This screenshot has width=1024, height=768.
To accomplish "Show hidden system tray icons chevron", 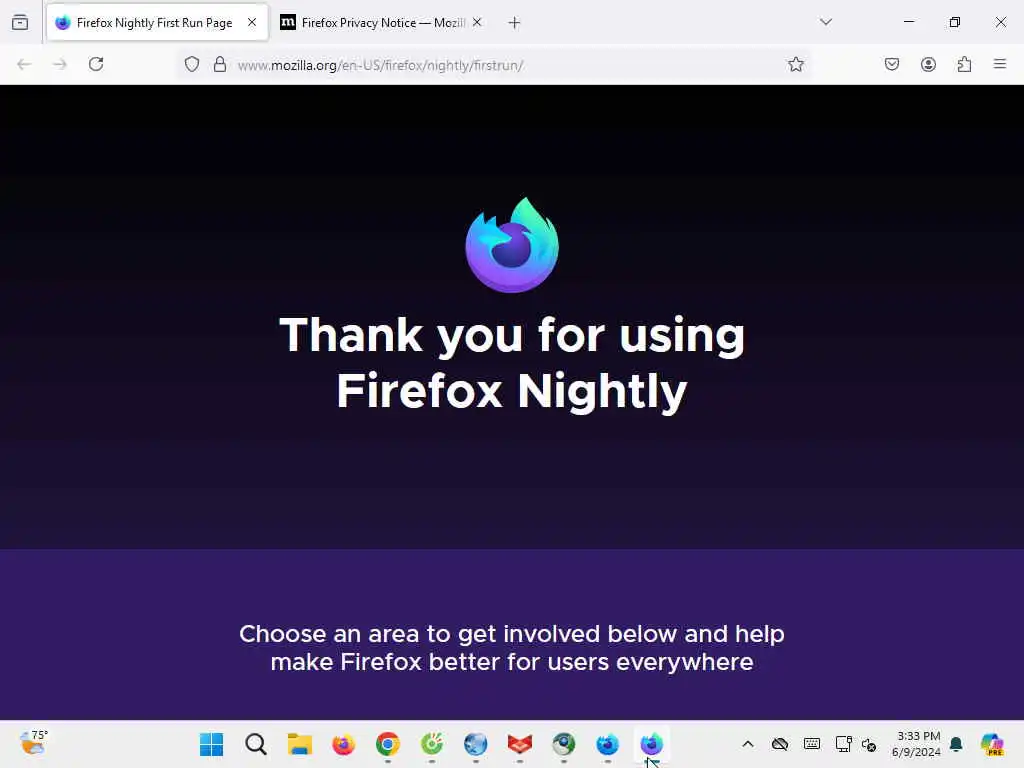I will 748,744.
